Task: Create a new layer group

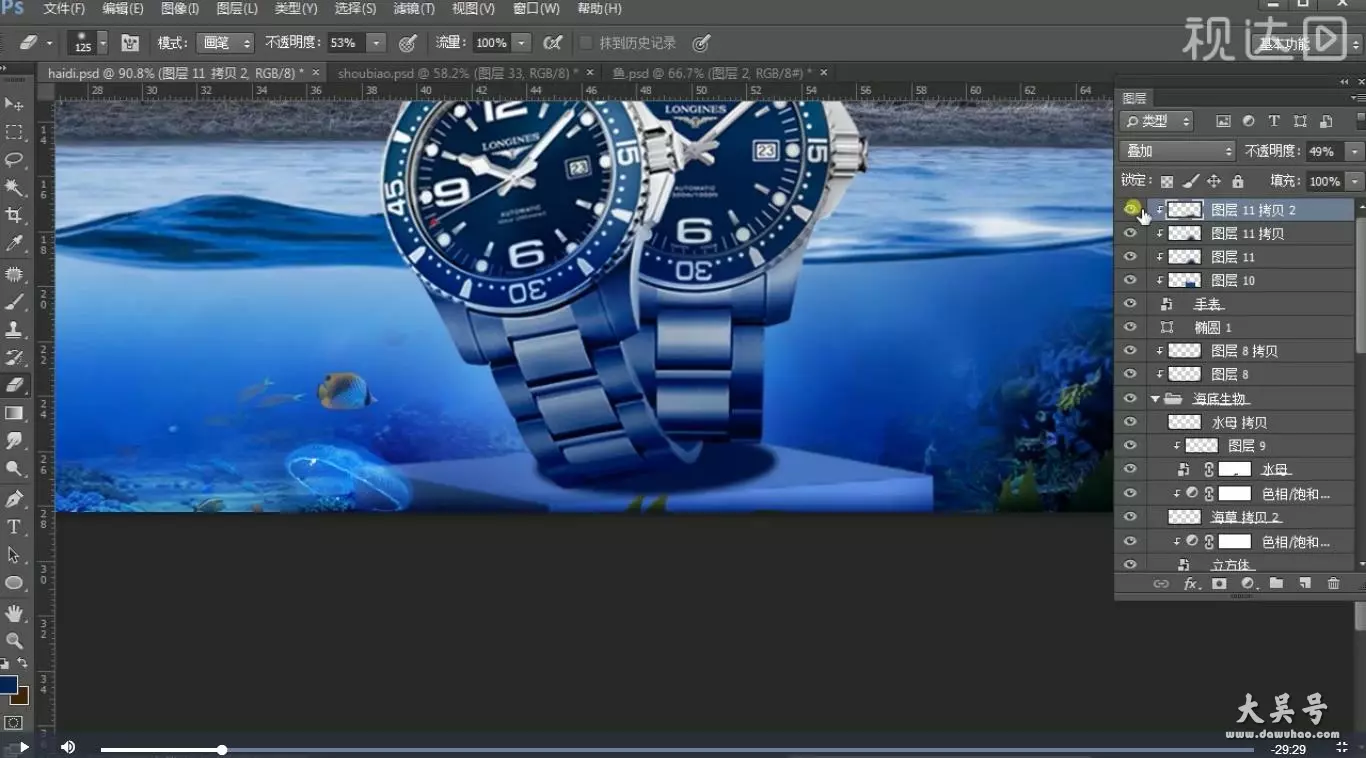Action: tap(1276, 583)
